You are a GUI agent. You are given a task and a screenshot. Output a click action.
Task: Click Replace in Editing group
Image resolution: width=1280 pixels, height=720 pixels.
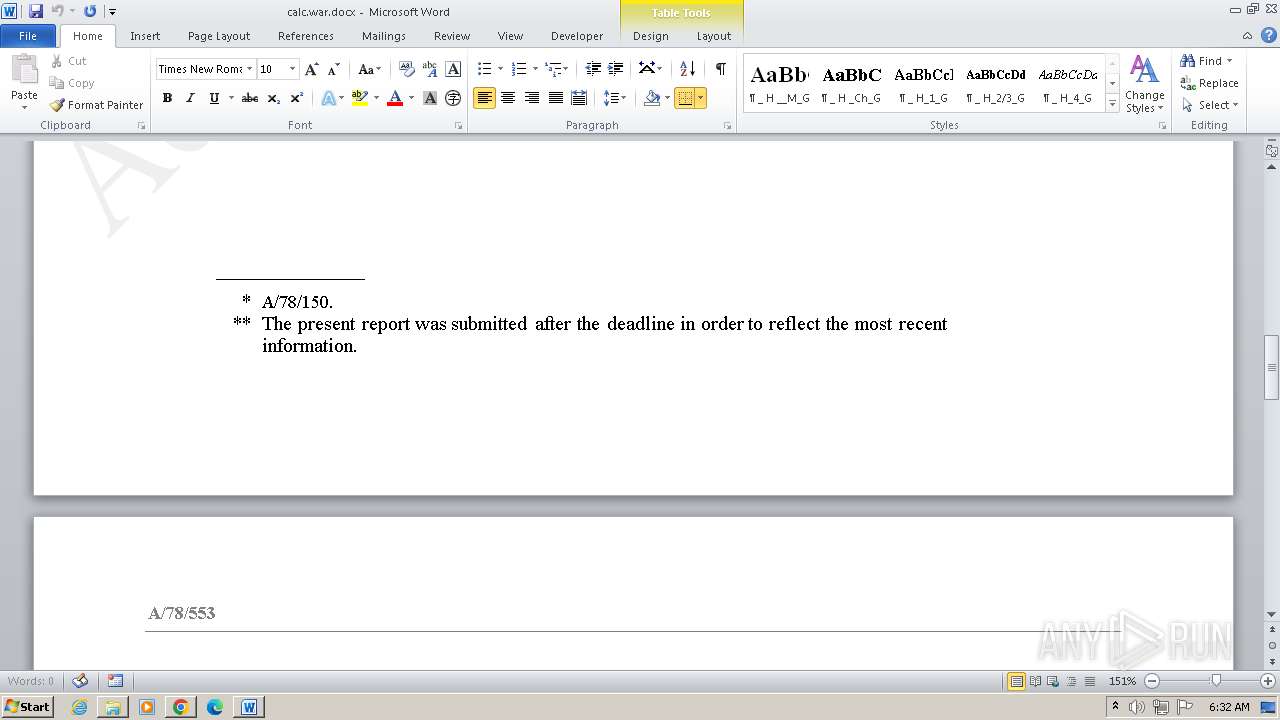pos(1209,83)
